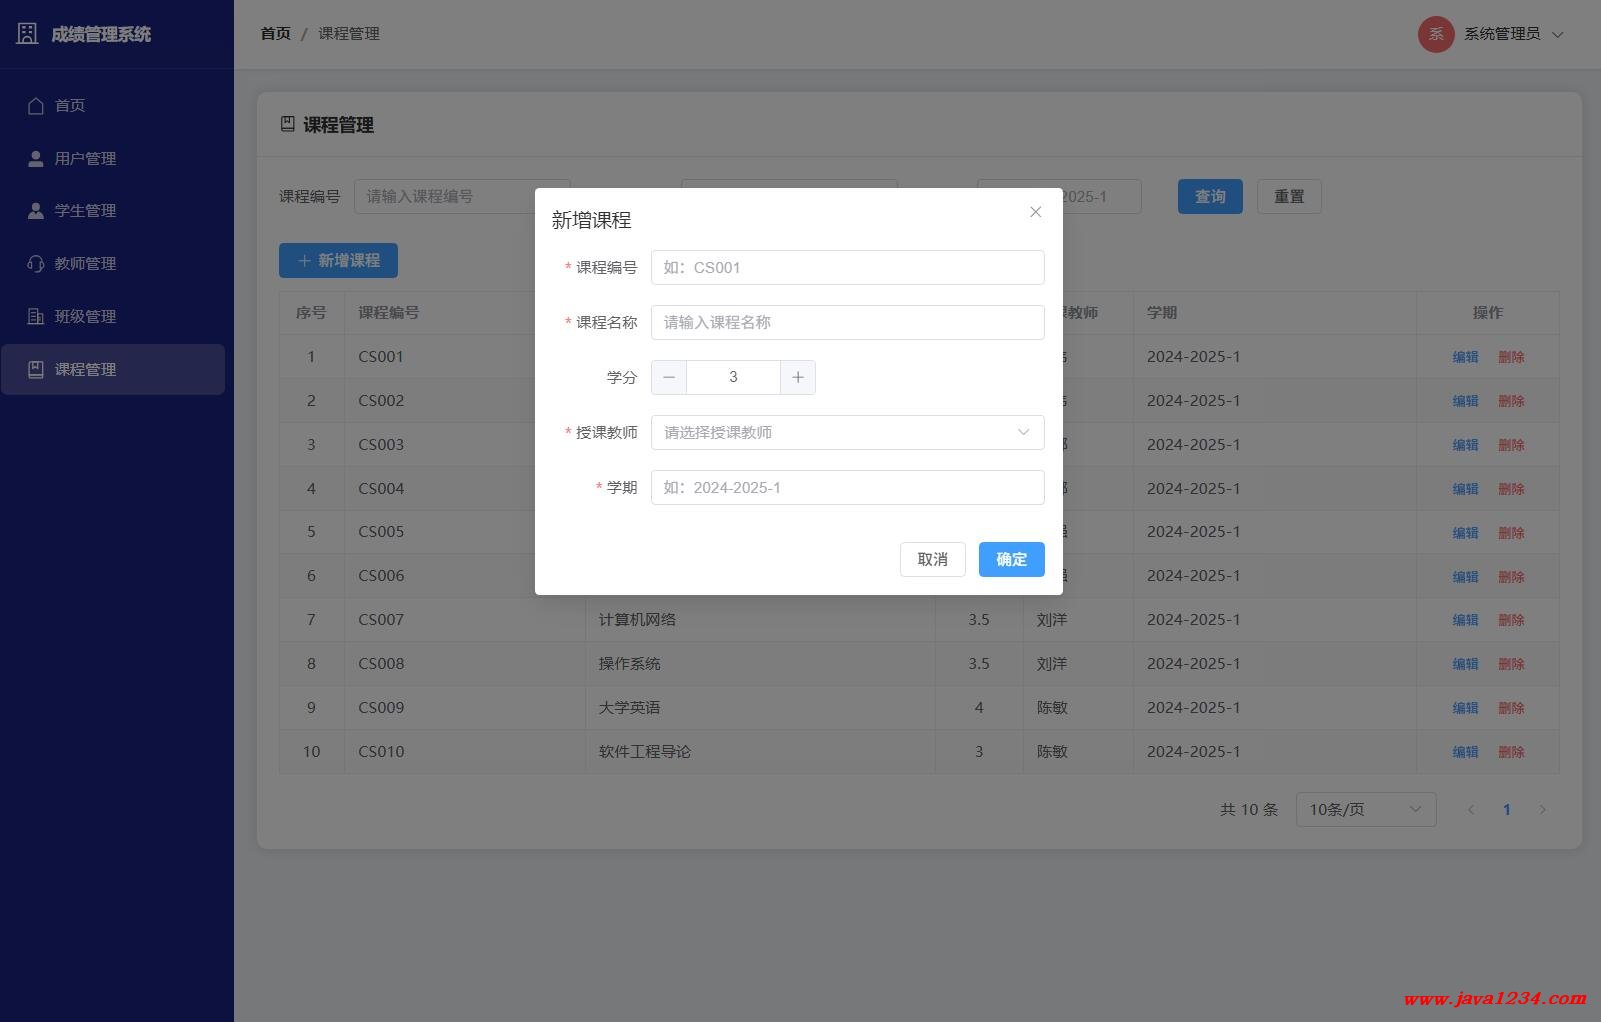The width and height of the screenshot is (1601, 1022).
Task: Click the teacher management headset icon
Action: tap(36, 264)
